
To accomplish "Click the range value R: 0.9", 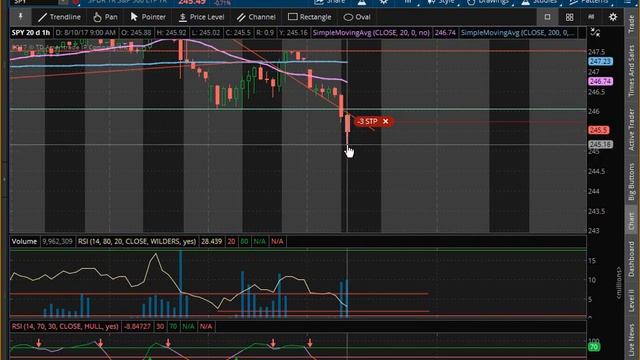I will click(265, 32).
